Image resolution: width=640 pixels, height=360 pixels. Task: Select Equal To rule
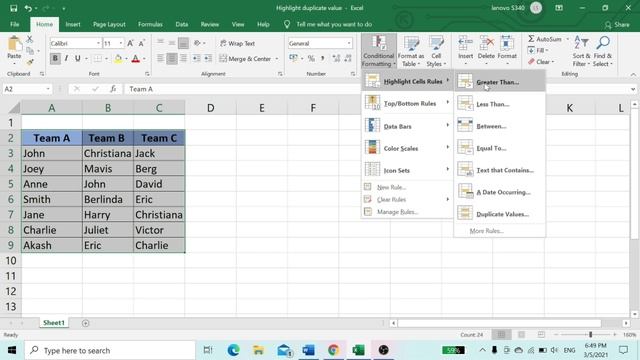click(x=500, y=148)
